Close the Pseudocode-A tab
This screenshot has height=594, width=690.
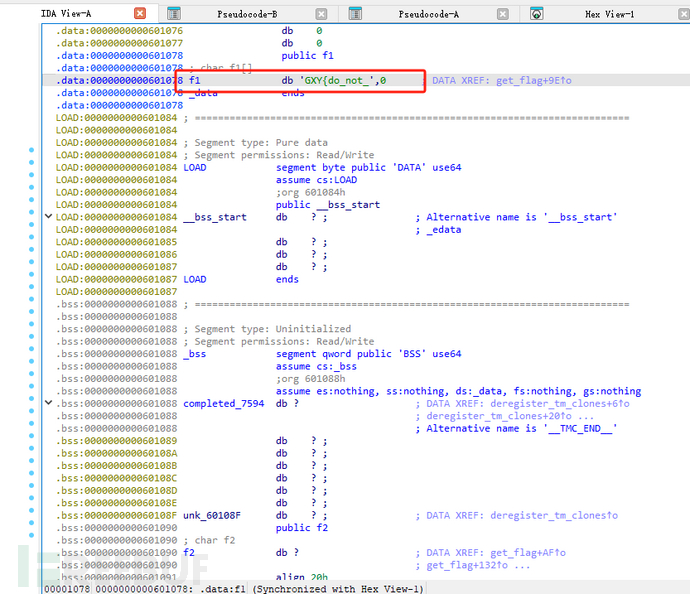coord(502,13)
